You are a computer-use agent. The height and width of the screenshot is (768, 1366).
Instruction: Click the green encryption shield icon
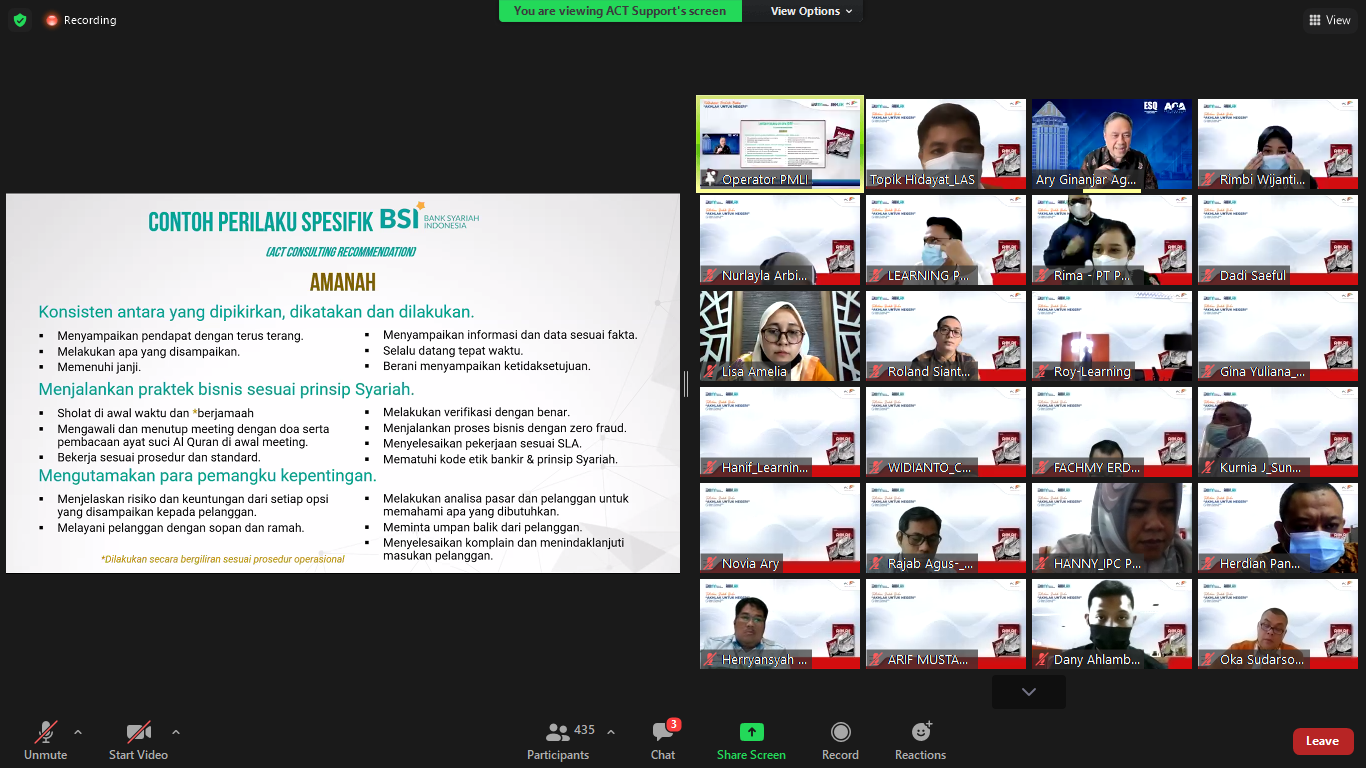(20, 20)
